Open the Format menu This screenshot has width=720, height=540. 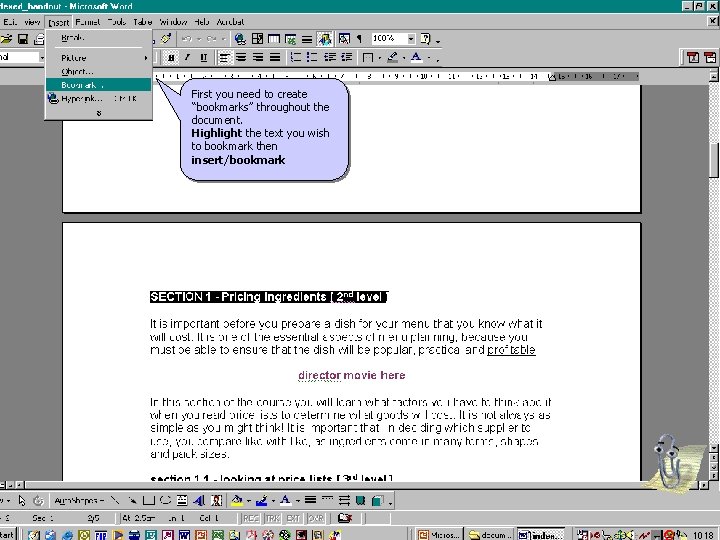pyautogui.click(x=87, y=22)
